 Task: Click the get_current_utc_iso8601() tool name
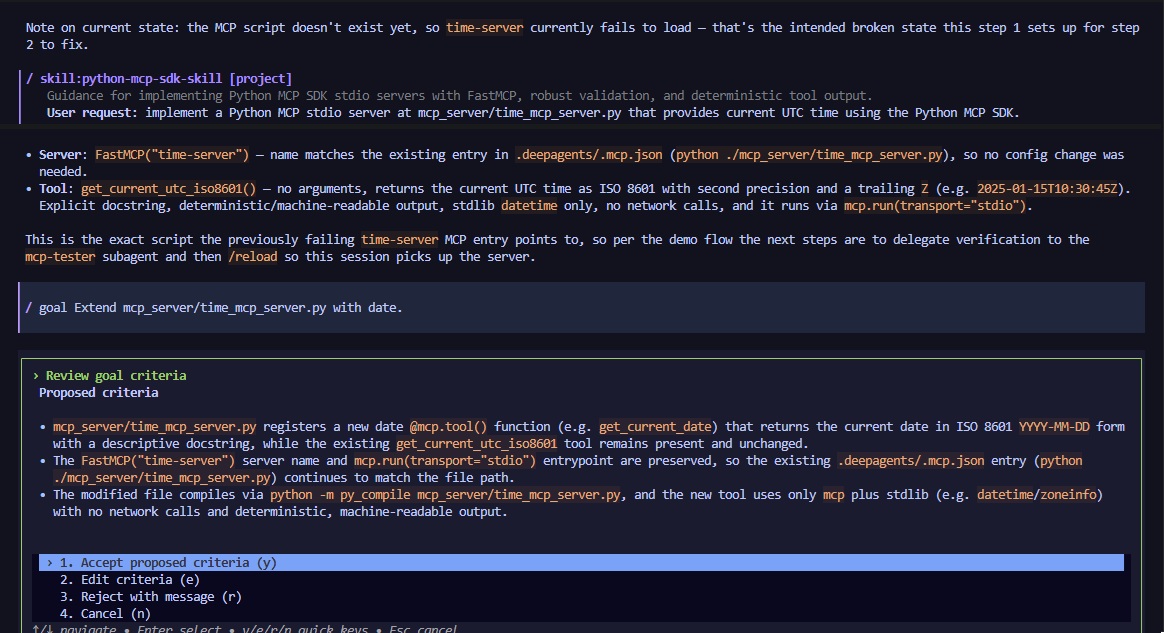pyautogui.click(x=169, y=188)
